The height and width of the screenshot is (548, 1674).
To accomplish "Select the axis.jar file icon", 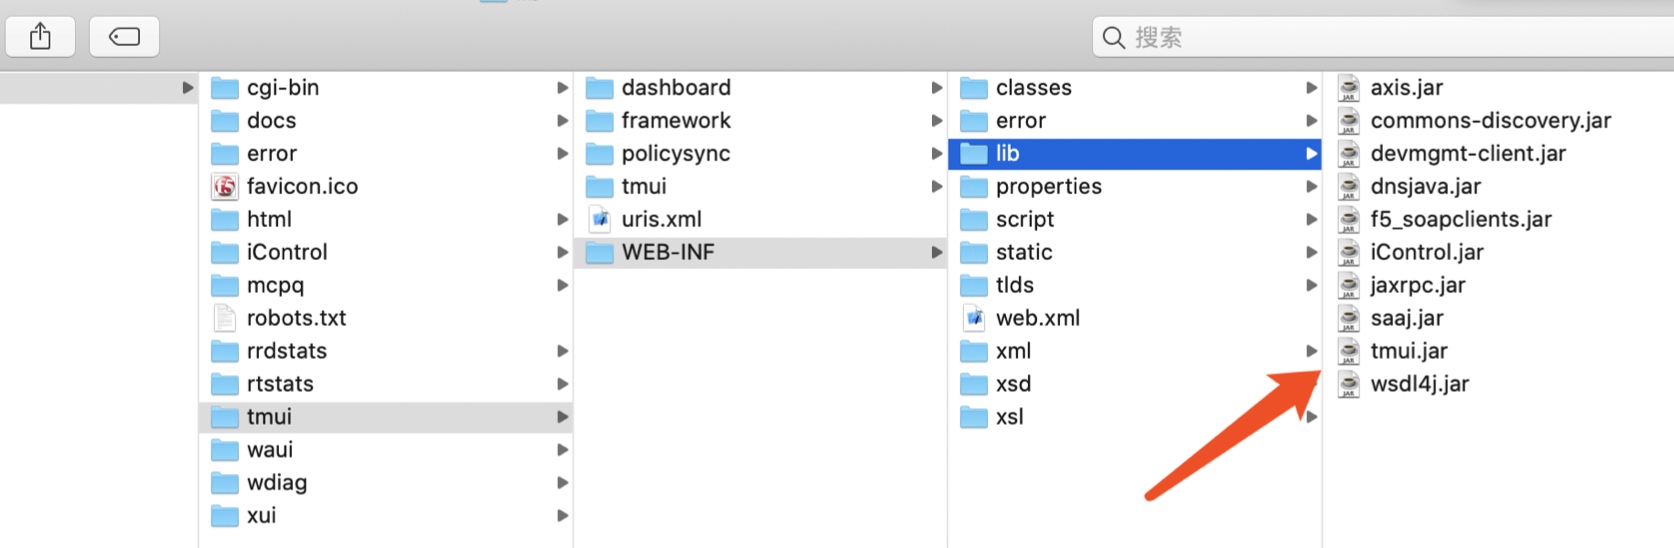I will coord(1349,88).
